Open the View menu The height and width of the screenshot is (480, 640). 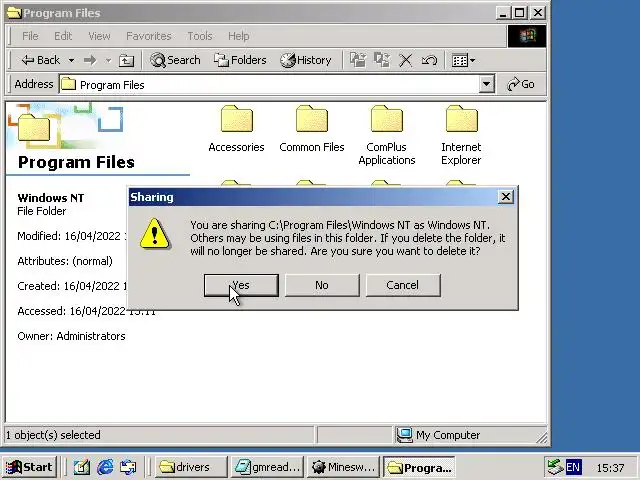(x=99, y=36)
